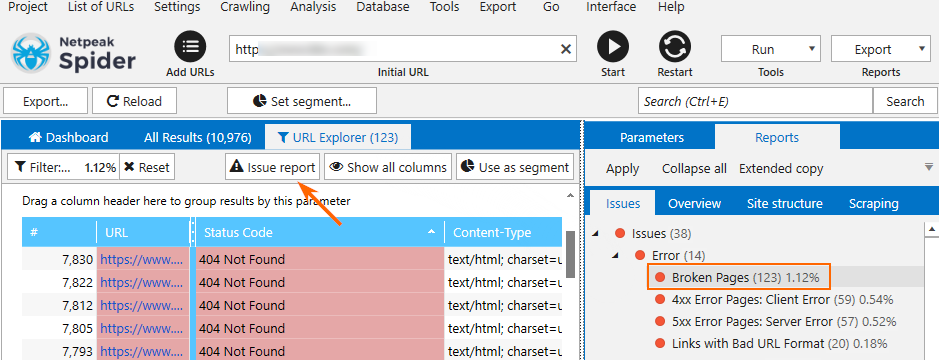Click Collapse all in Reports panel

tap(694, 169)
